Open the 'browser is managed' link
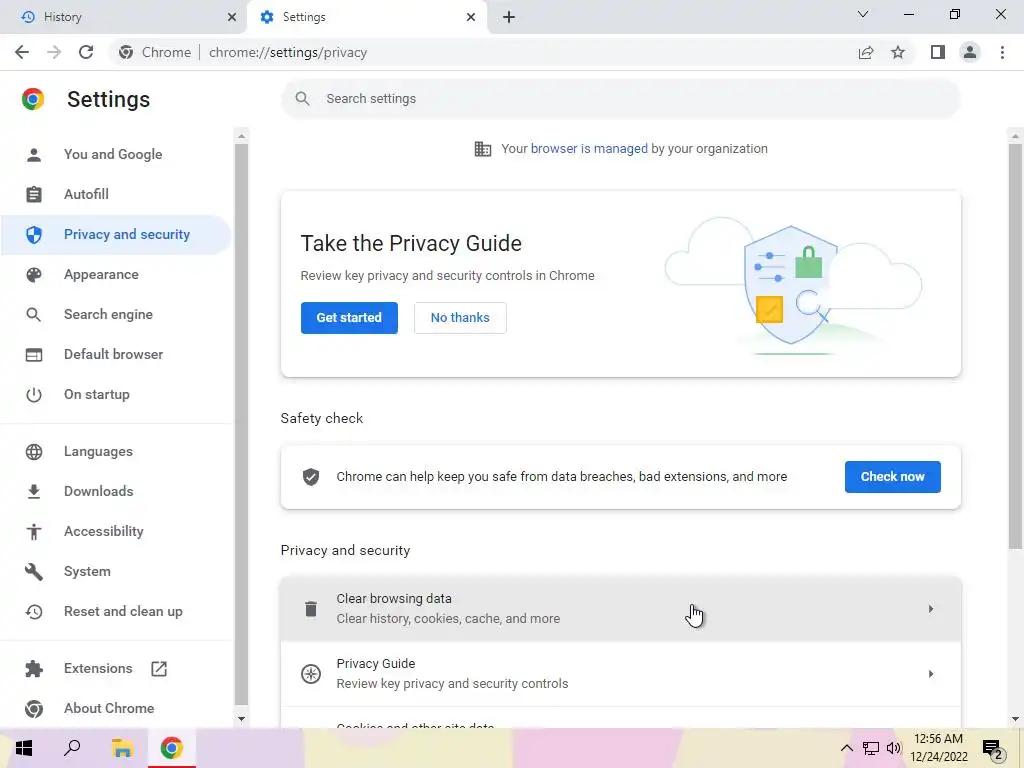 click(589, 148)
